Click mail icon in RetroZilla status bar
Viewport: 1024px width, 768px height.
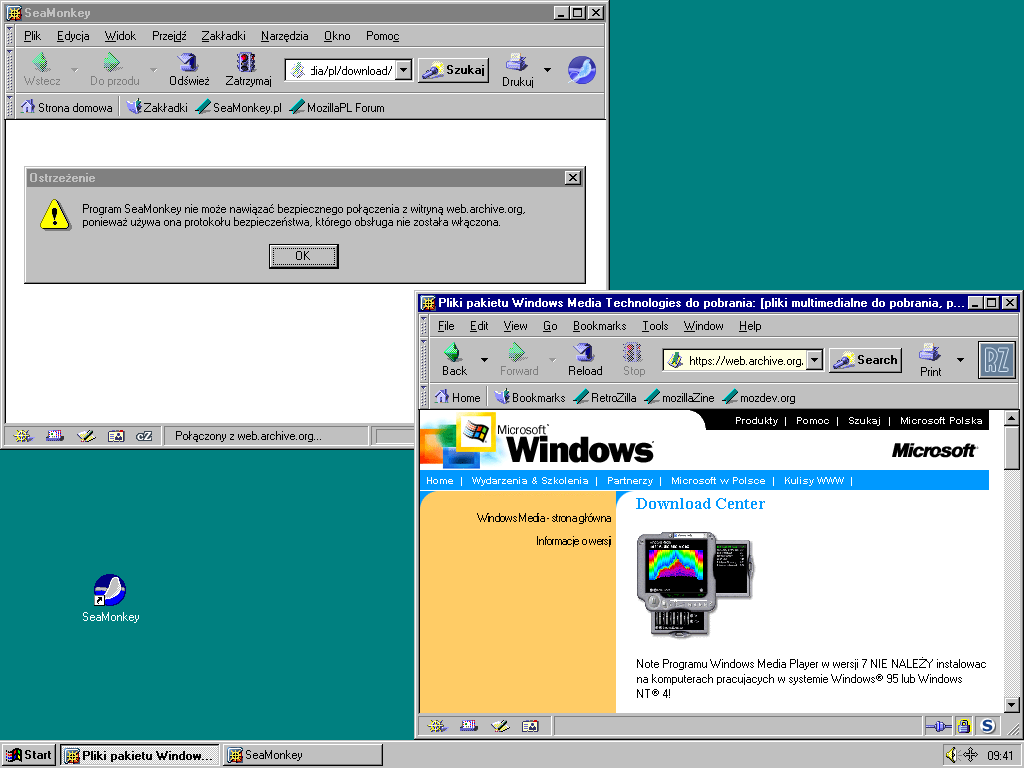point(468,726)
